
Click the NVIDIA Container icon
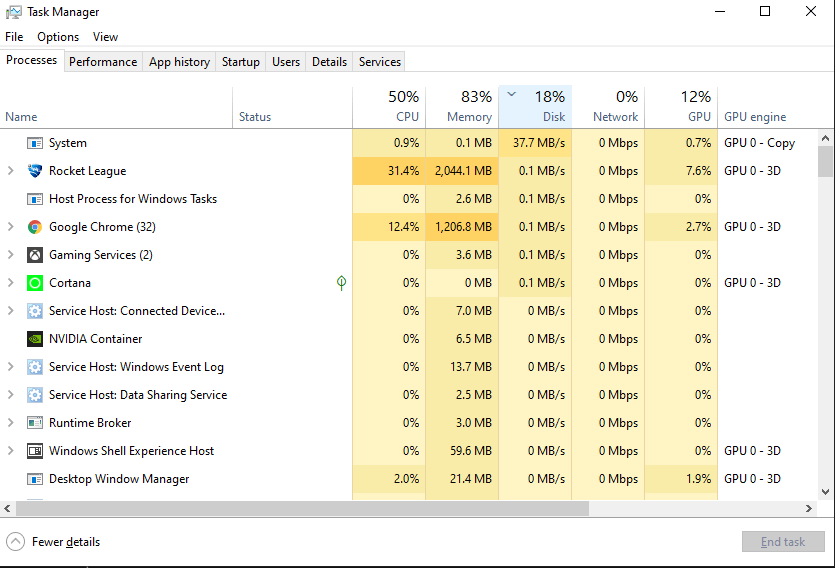pos(35,339)
